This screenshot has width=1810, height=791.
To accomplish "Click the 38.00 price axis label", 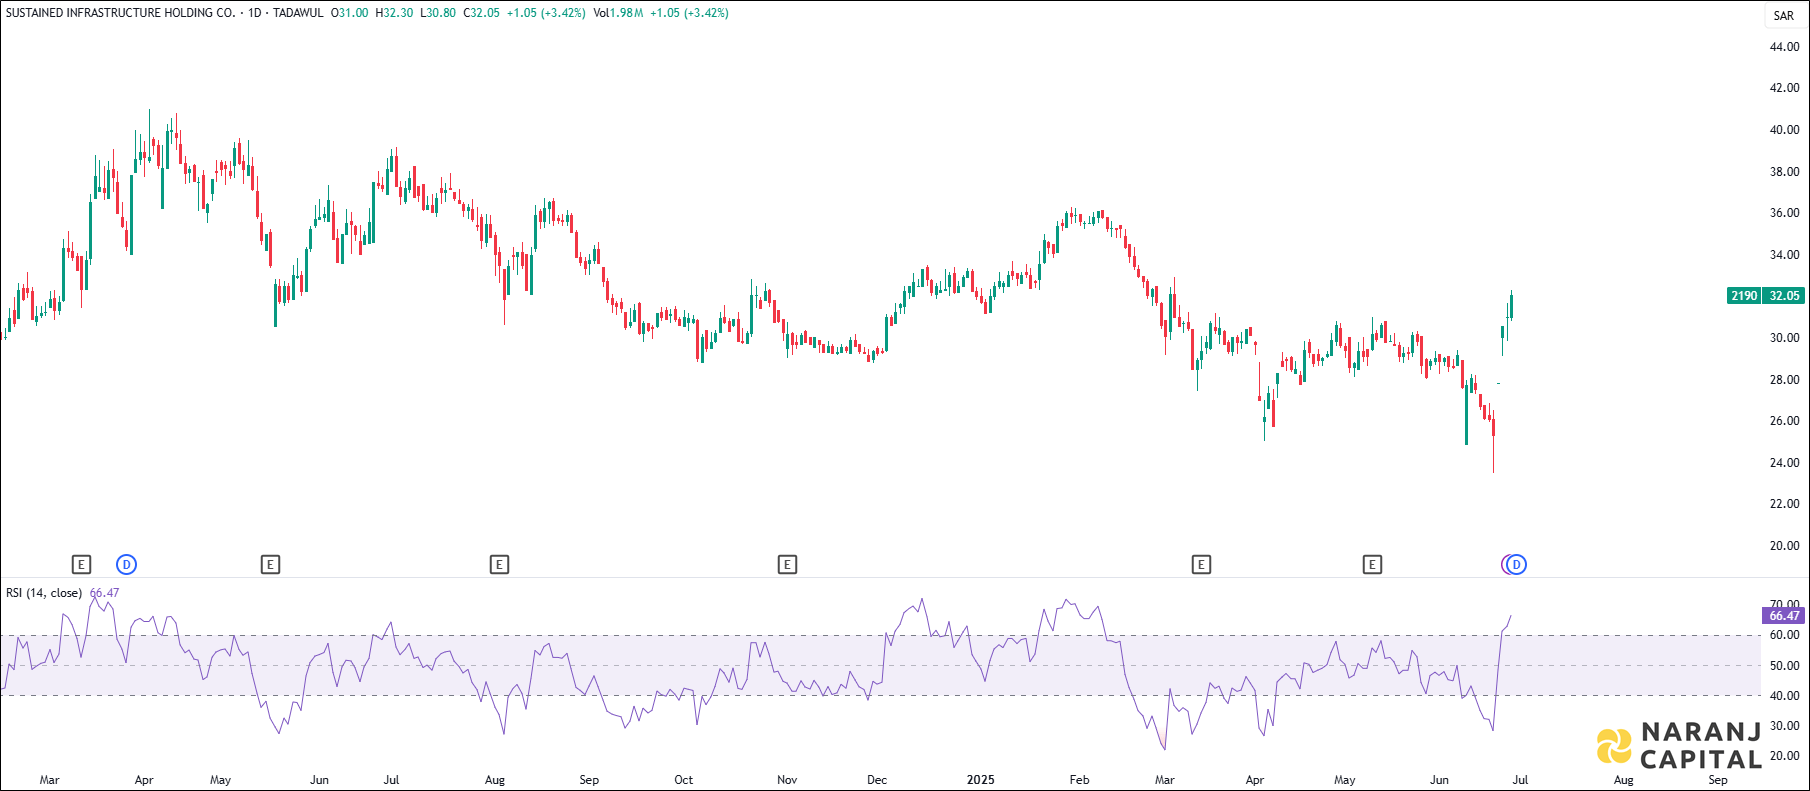I will click(x=1784, y=172).
